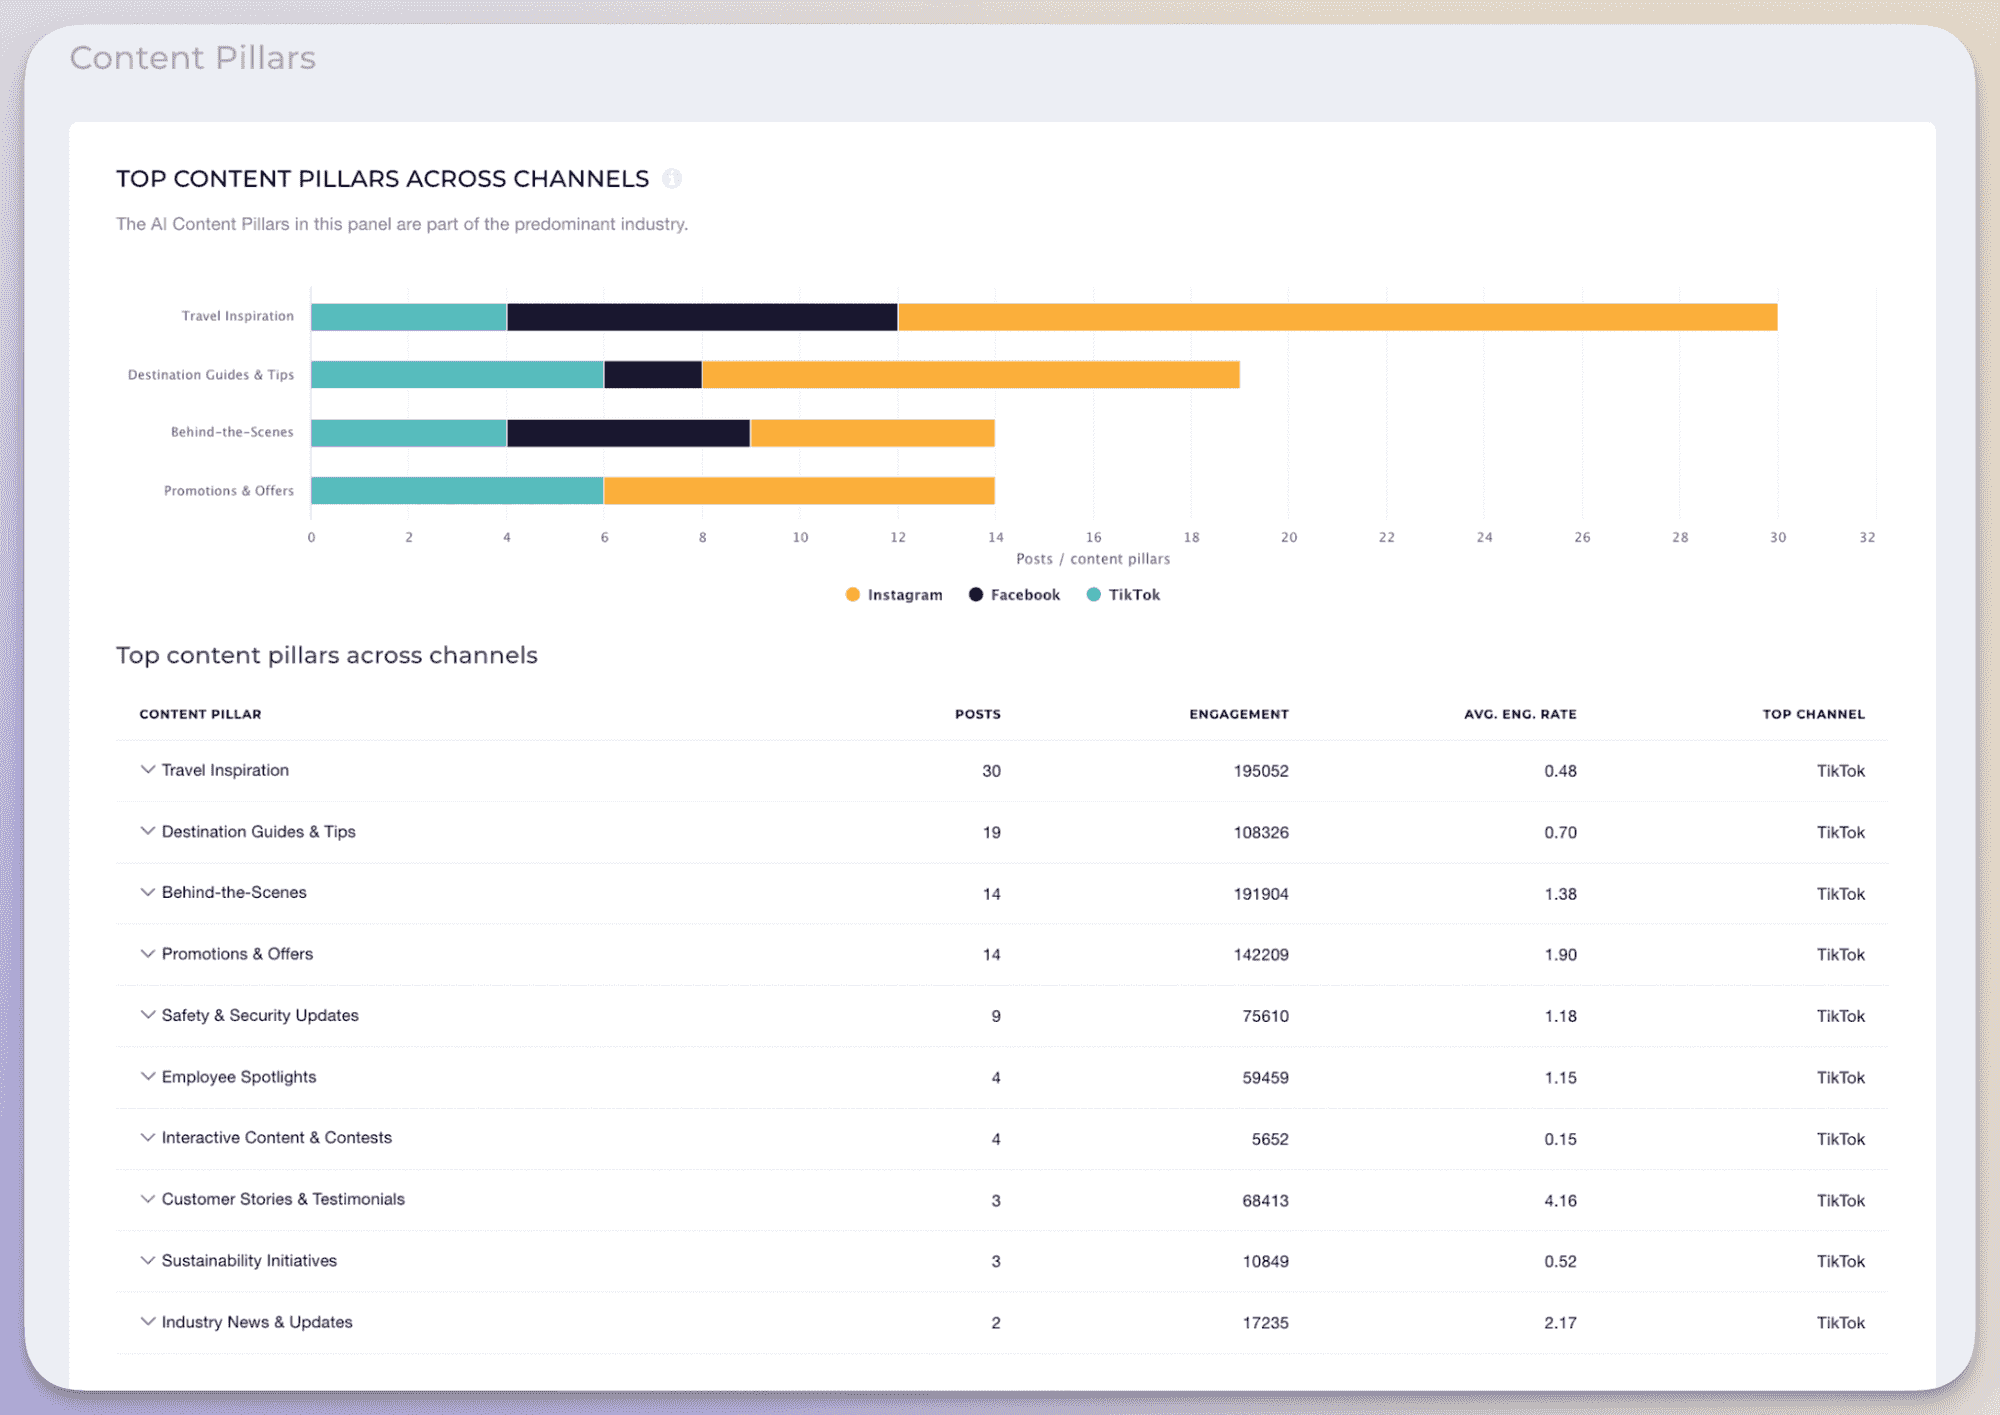
Task: Click the TikTok segment of the Destination Guides & Tips bar
Action: (457, 375)
